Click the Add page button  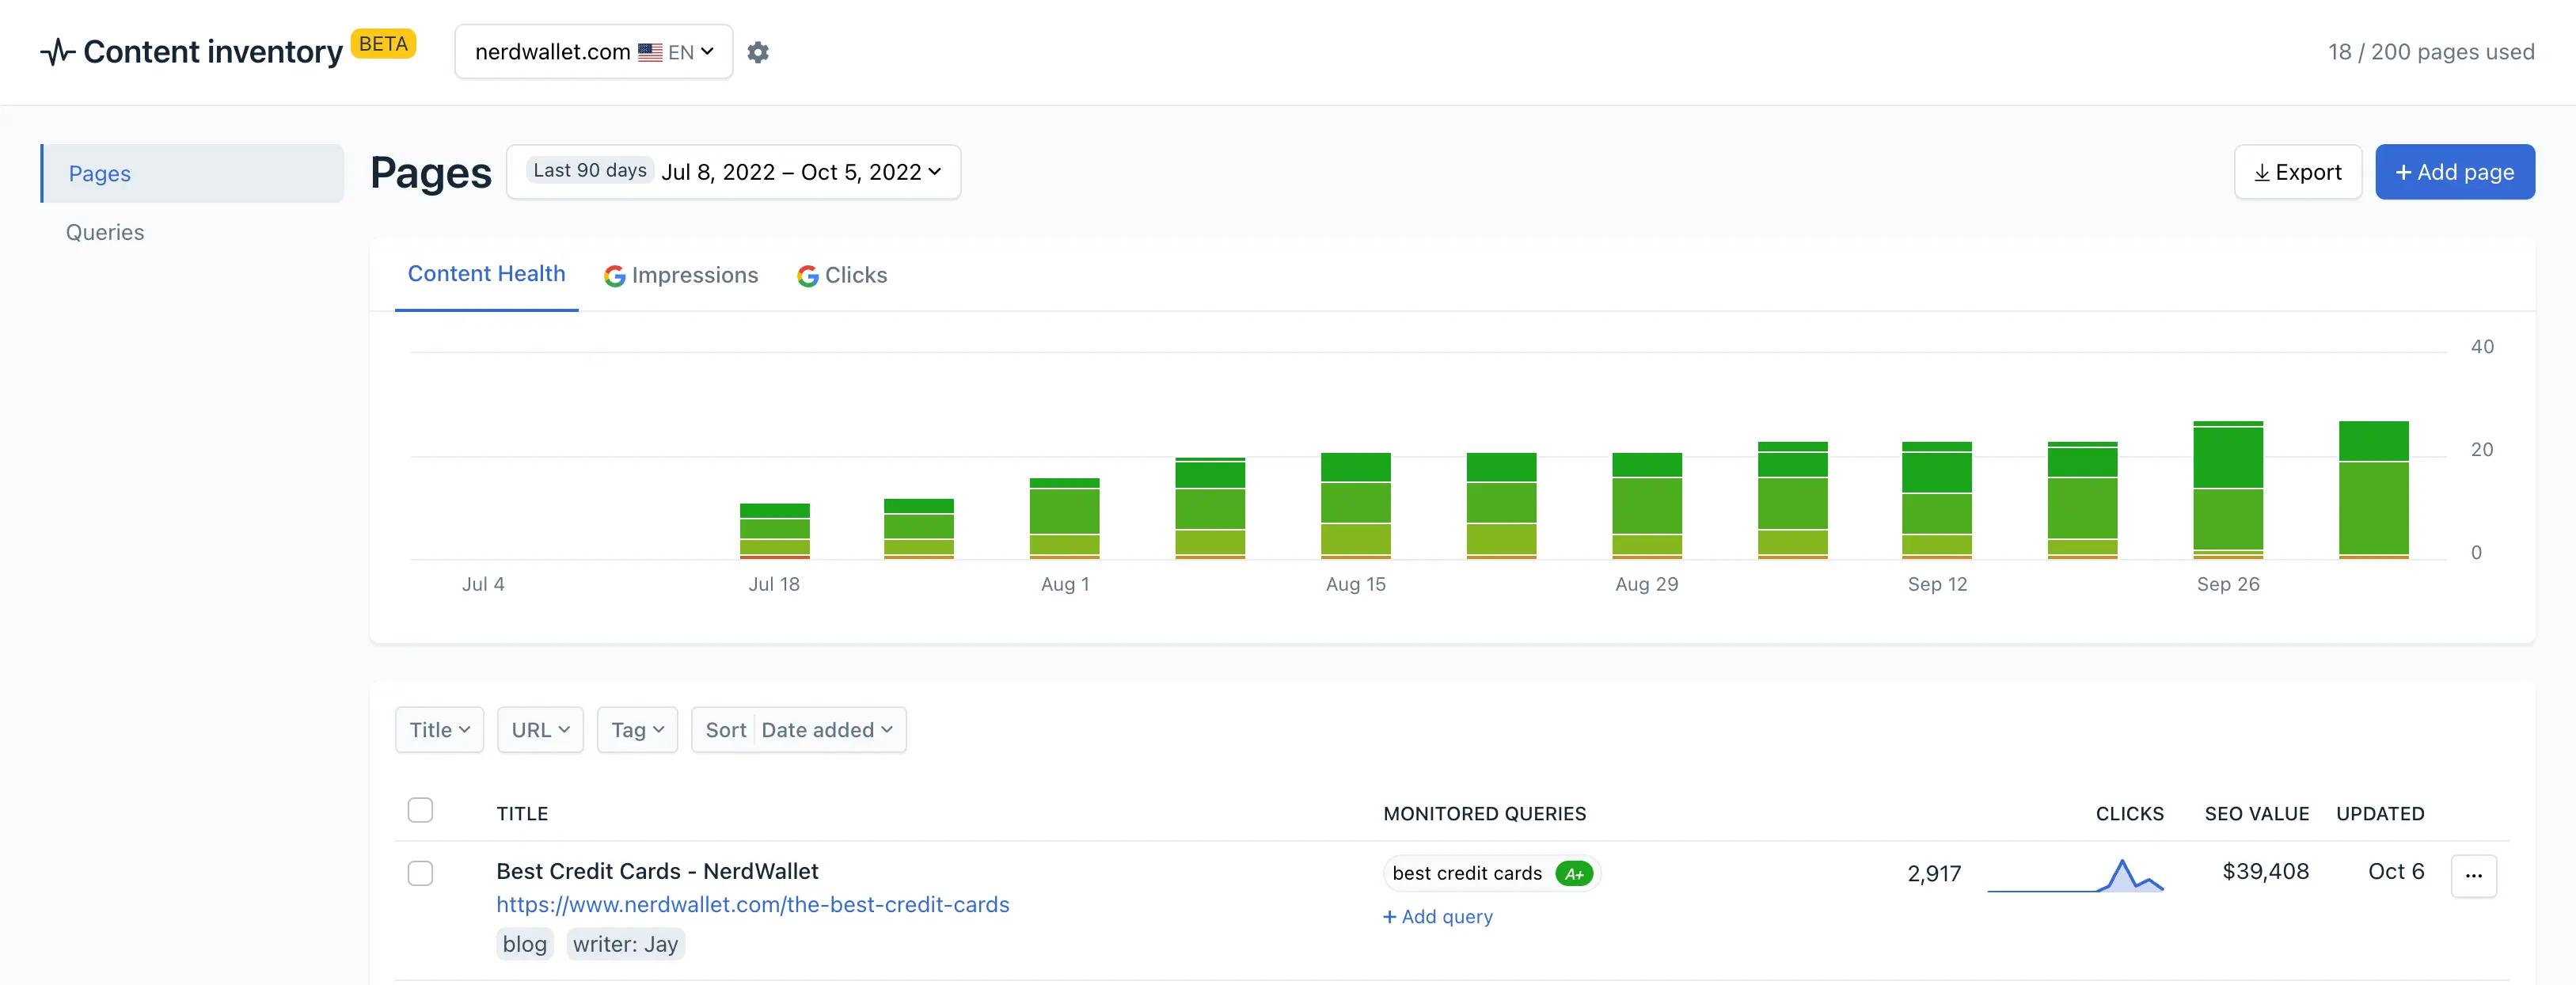(x=2454, y=172)
